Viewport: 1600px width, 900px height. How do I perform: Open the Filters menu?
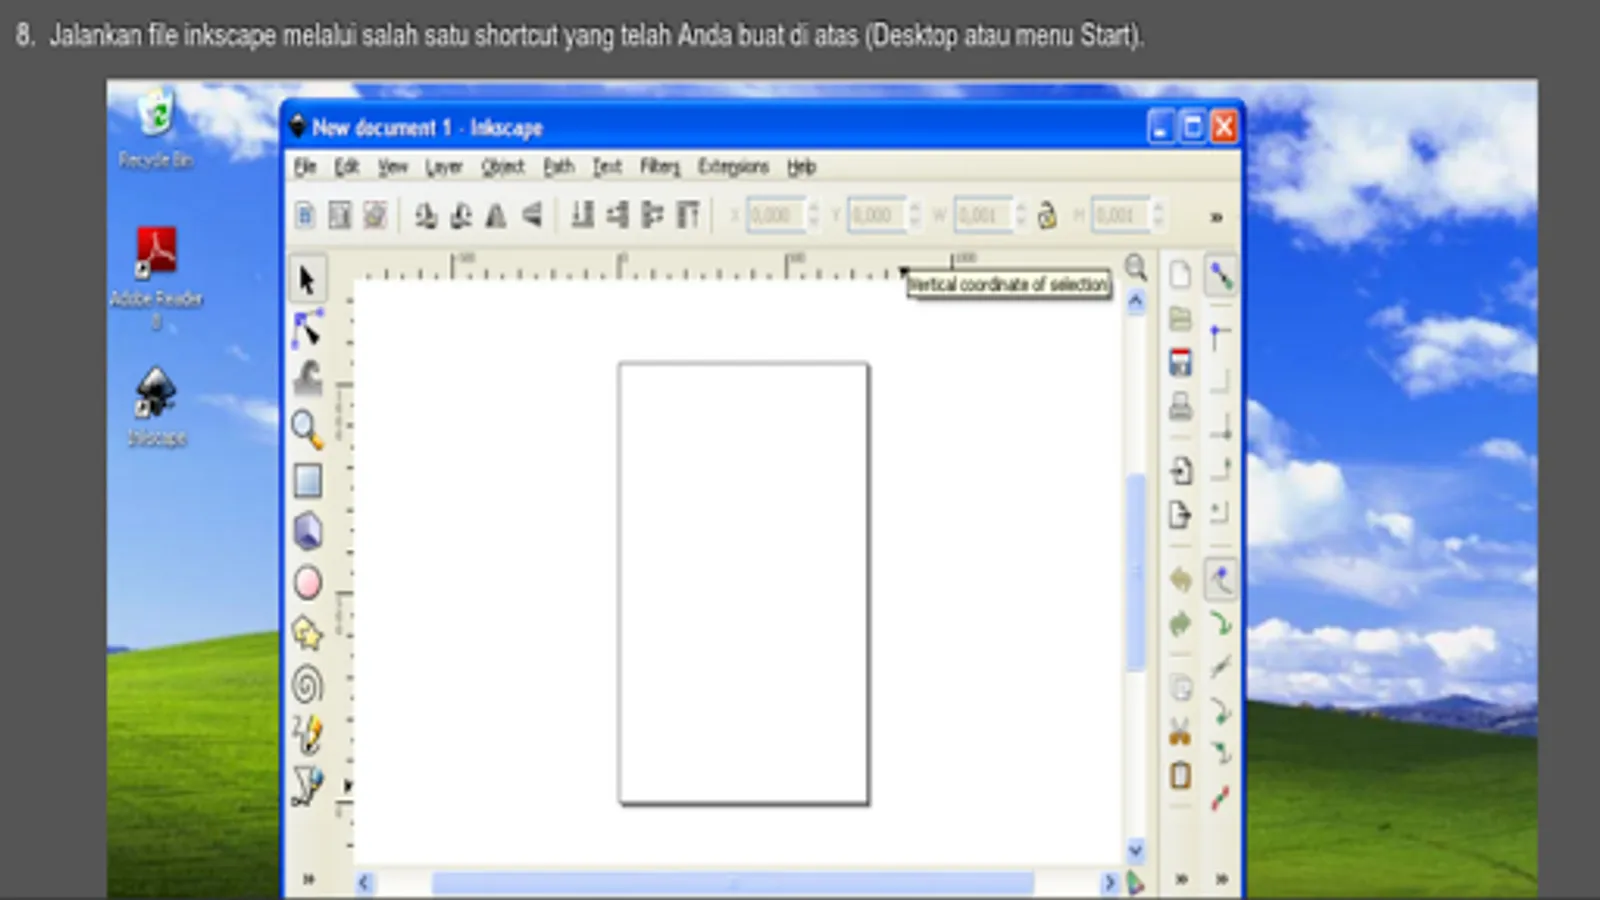coord(660,167)
